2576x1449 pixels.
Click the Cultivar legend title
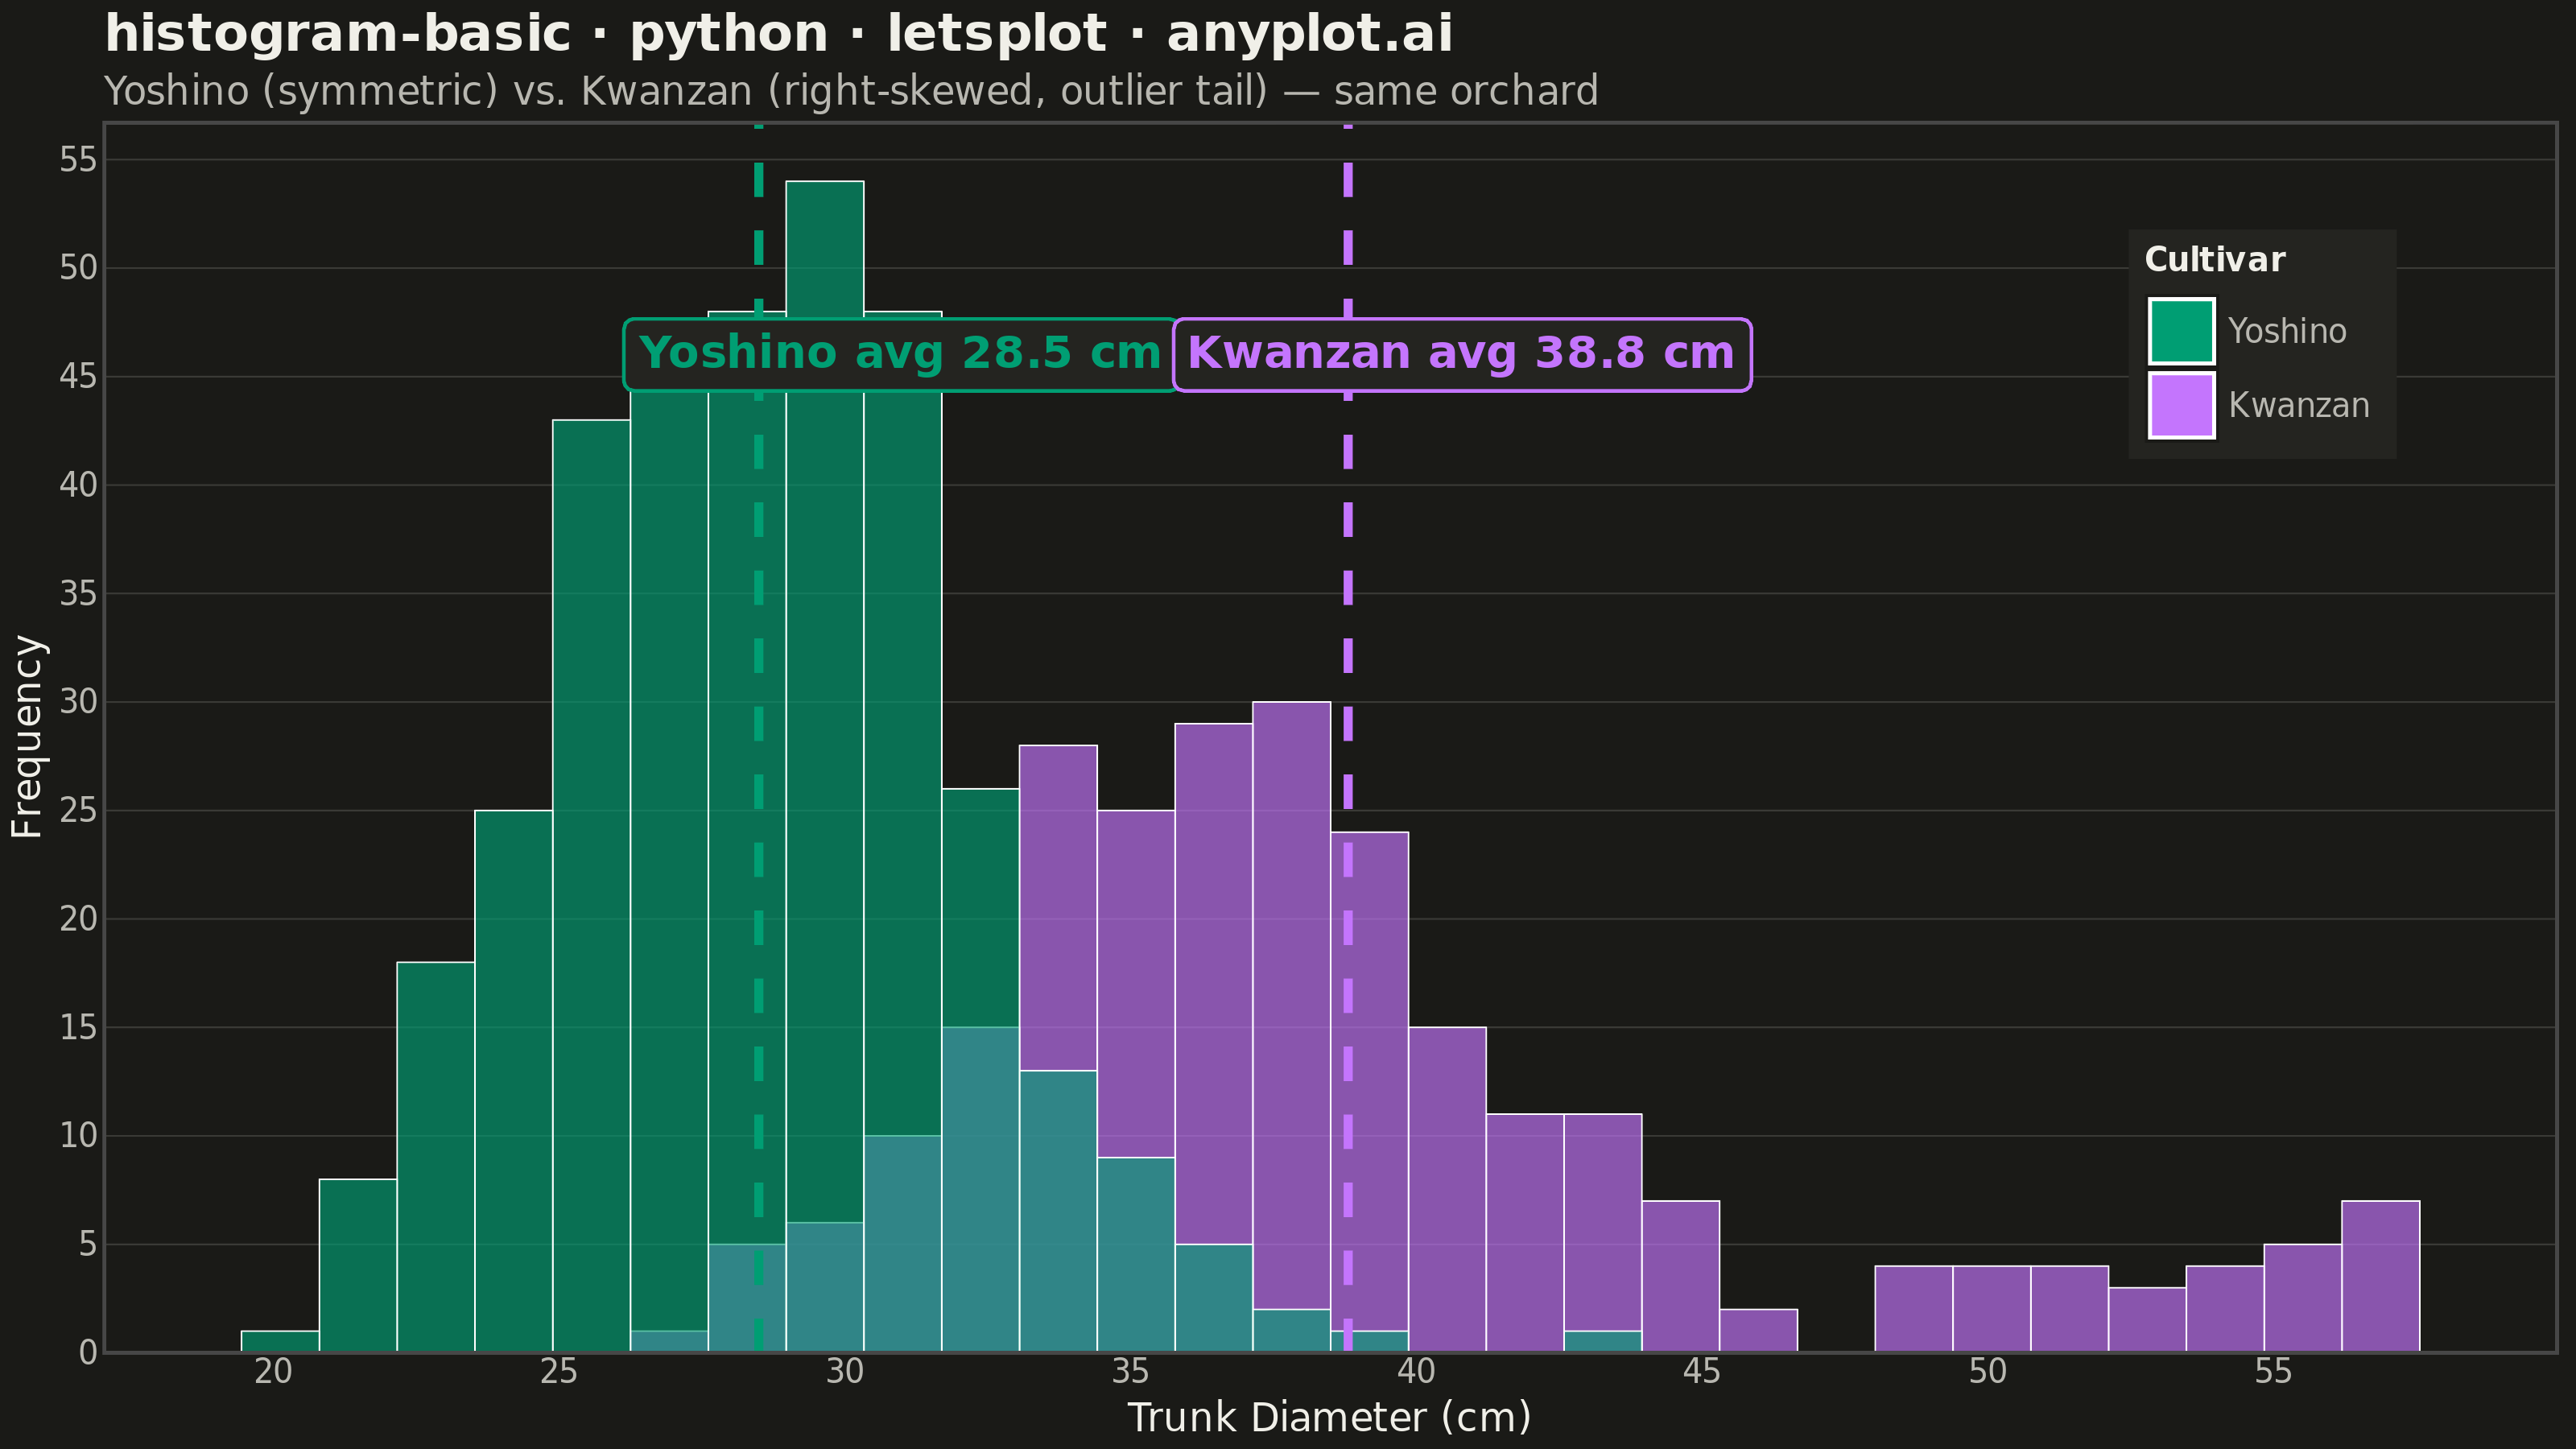[2214, 260]
